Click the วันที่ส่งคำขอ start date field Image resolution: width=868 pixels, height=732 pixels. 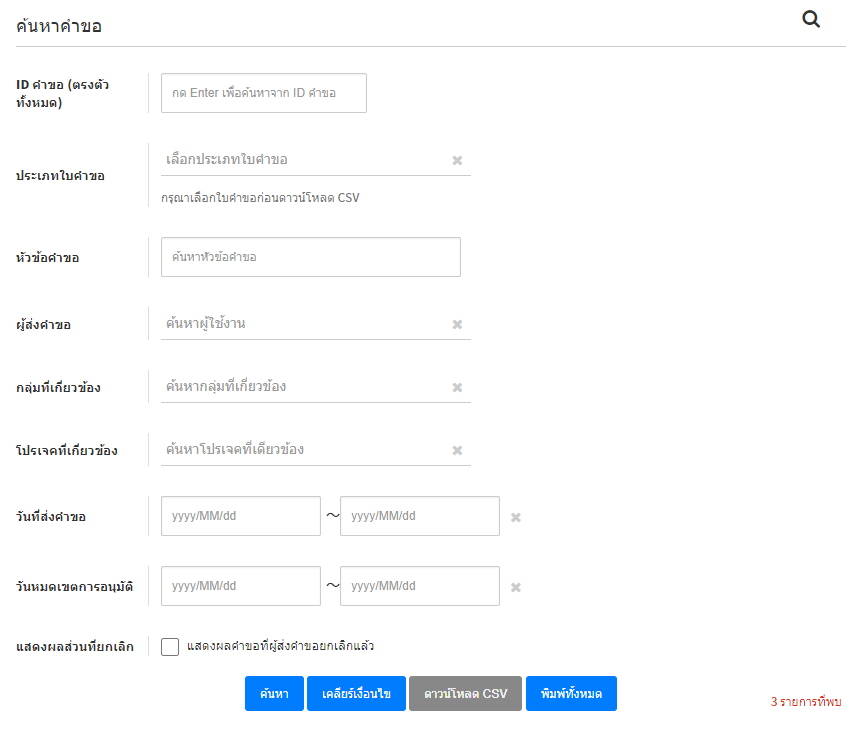click(x=240, y=516)
